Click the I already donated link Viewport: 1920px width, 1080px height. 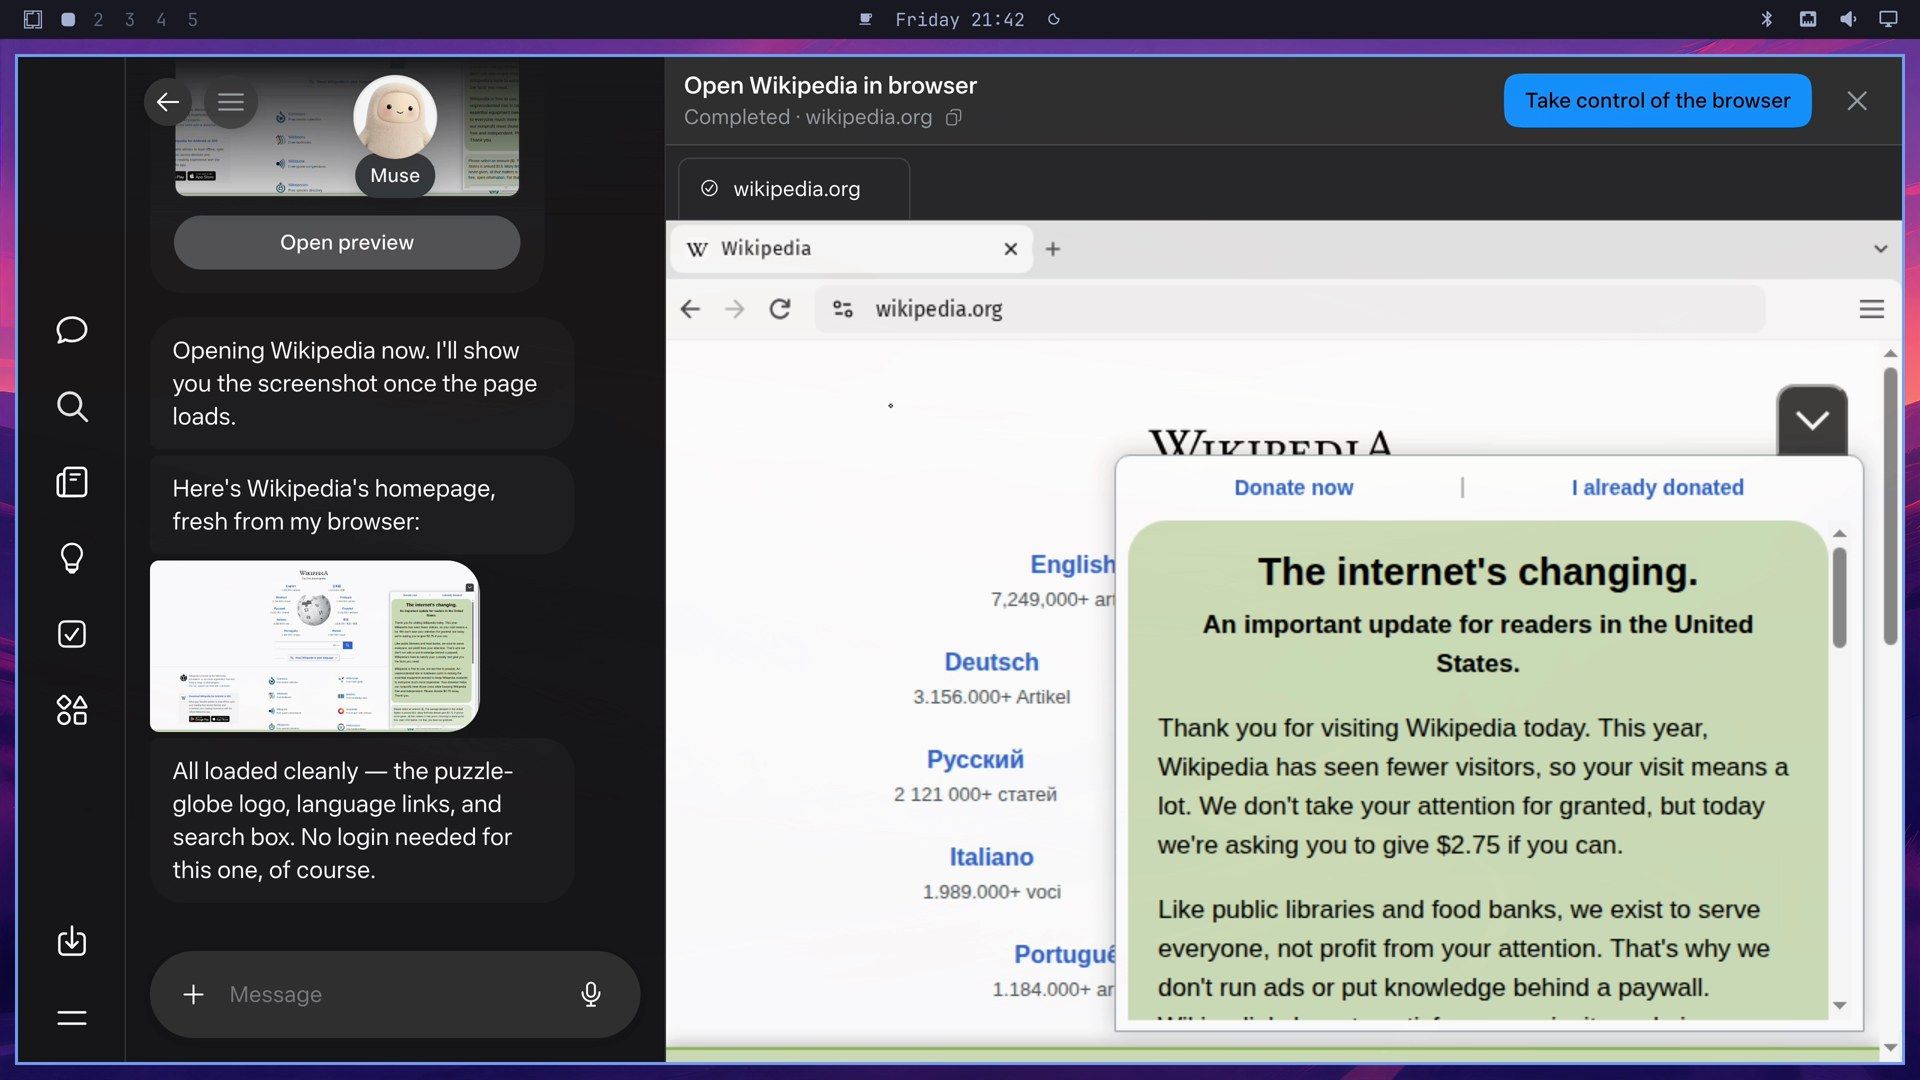coord(1657,487)
